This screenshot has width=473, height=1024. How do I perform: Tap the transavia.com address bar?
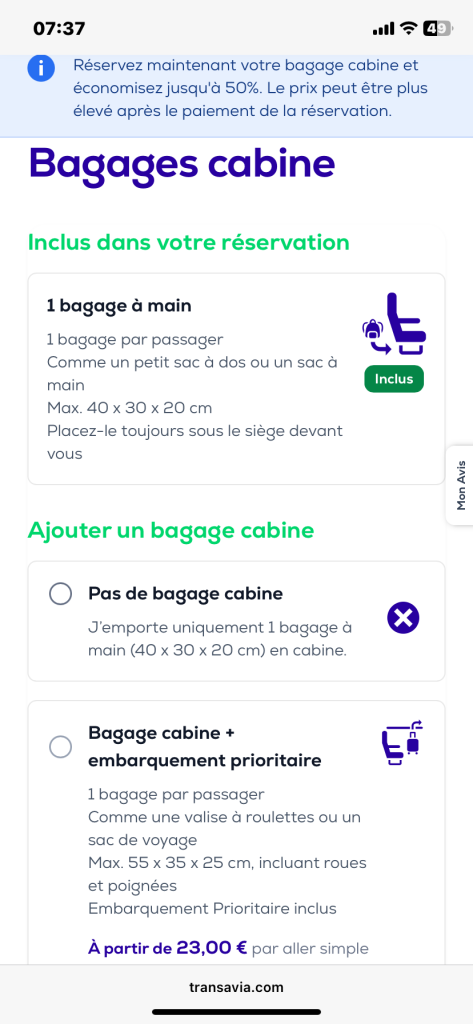(236, 987)
